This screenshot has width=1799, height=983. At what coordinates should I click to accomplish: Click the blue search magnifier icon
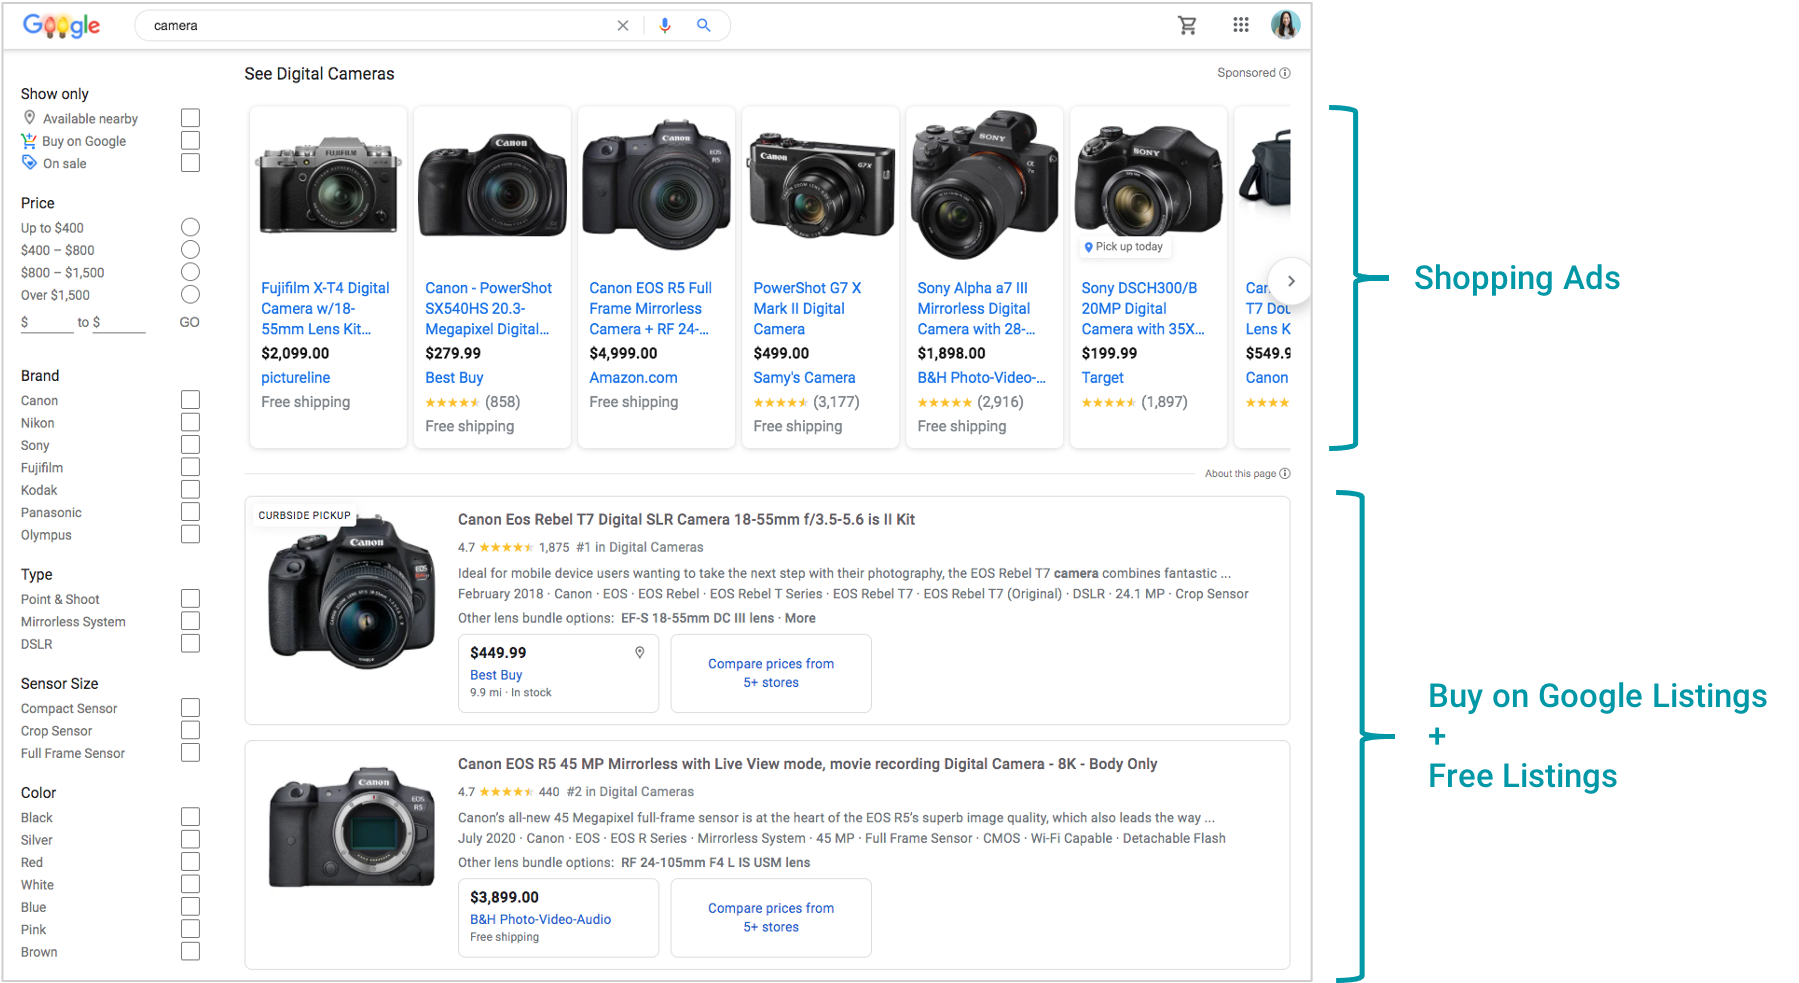click(x=704, y=26)
